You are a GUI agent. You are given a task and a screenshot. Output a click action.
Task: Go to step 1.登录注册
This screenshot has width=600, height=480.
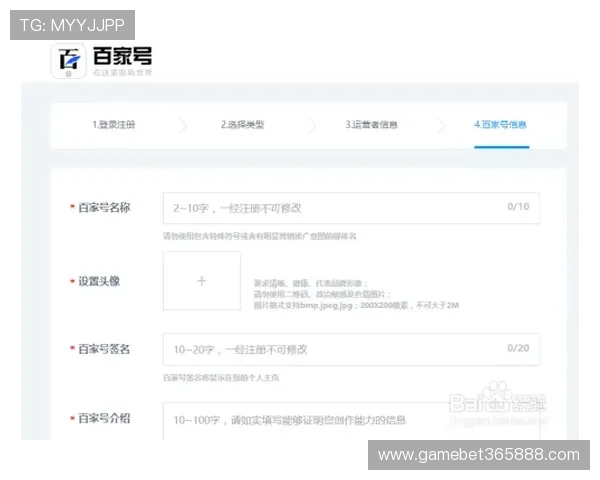click(x=114, y=125)
